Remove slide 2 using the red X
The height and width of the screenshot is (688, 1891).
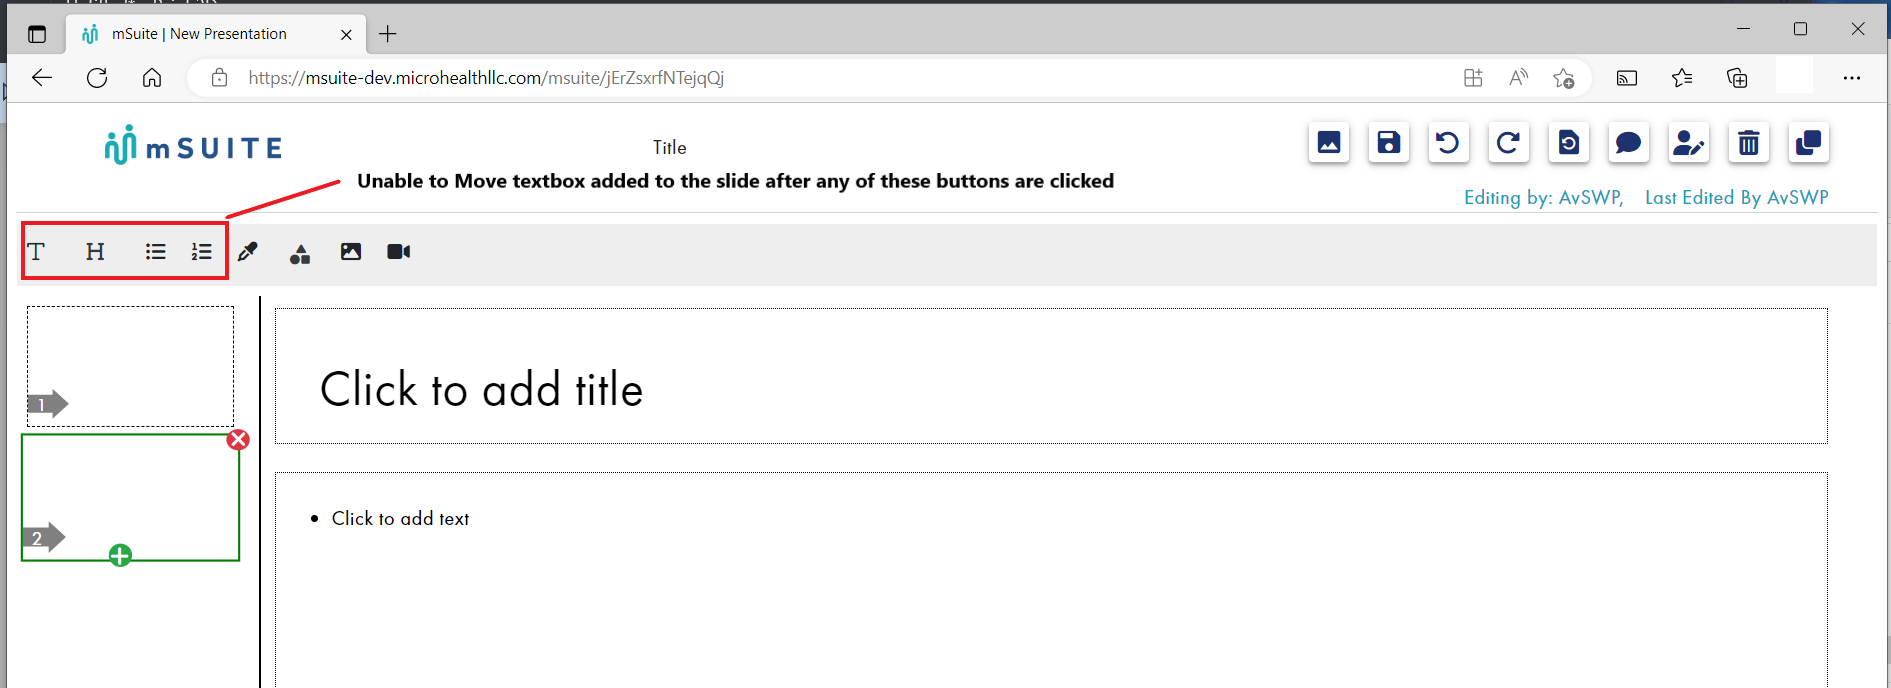[238, 439]
